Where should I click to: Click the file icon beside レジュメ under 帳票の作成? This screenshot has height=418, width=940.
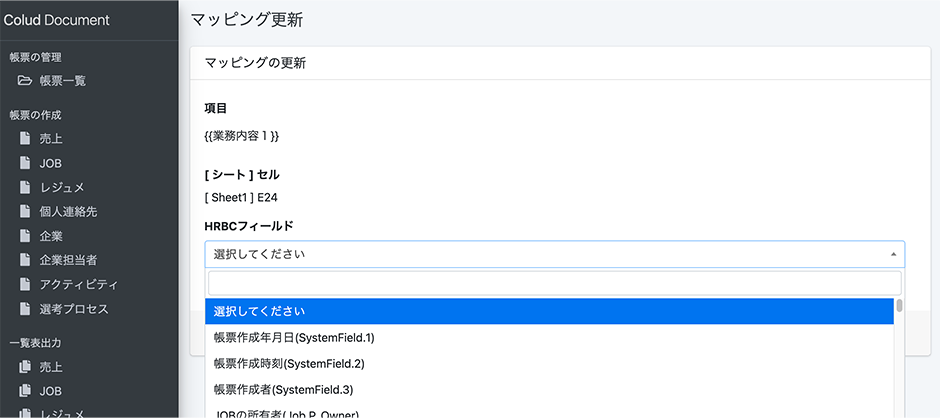click(25, 188)
